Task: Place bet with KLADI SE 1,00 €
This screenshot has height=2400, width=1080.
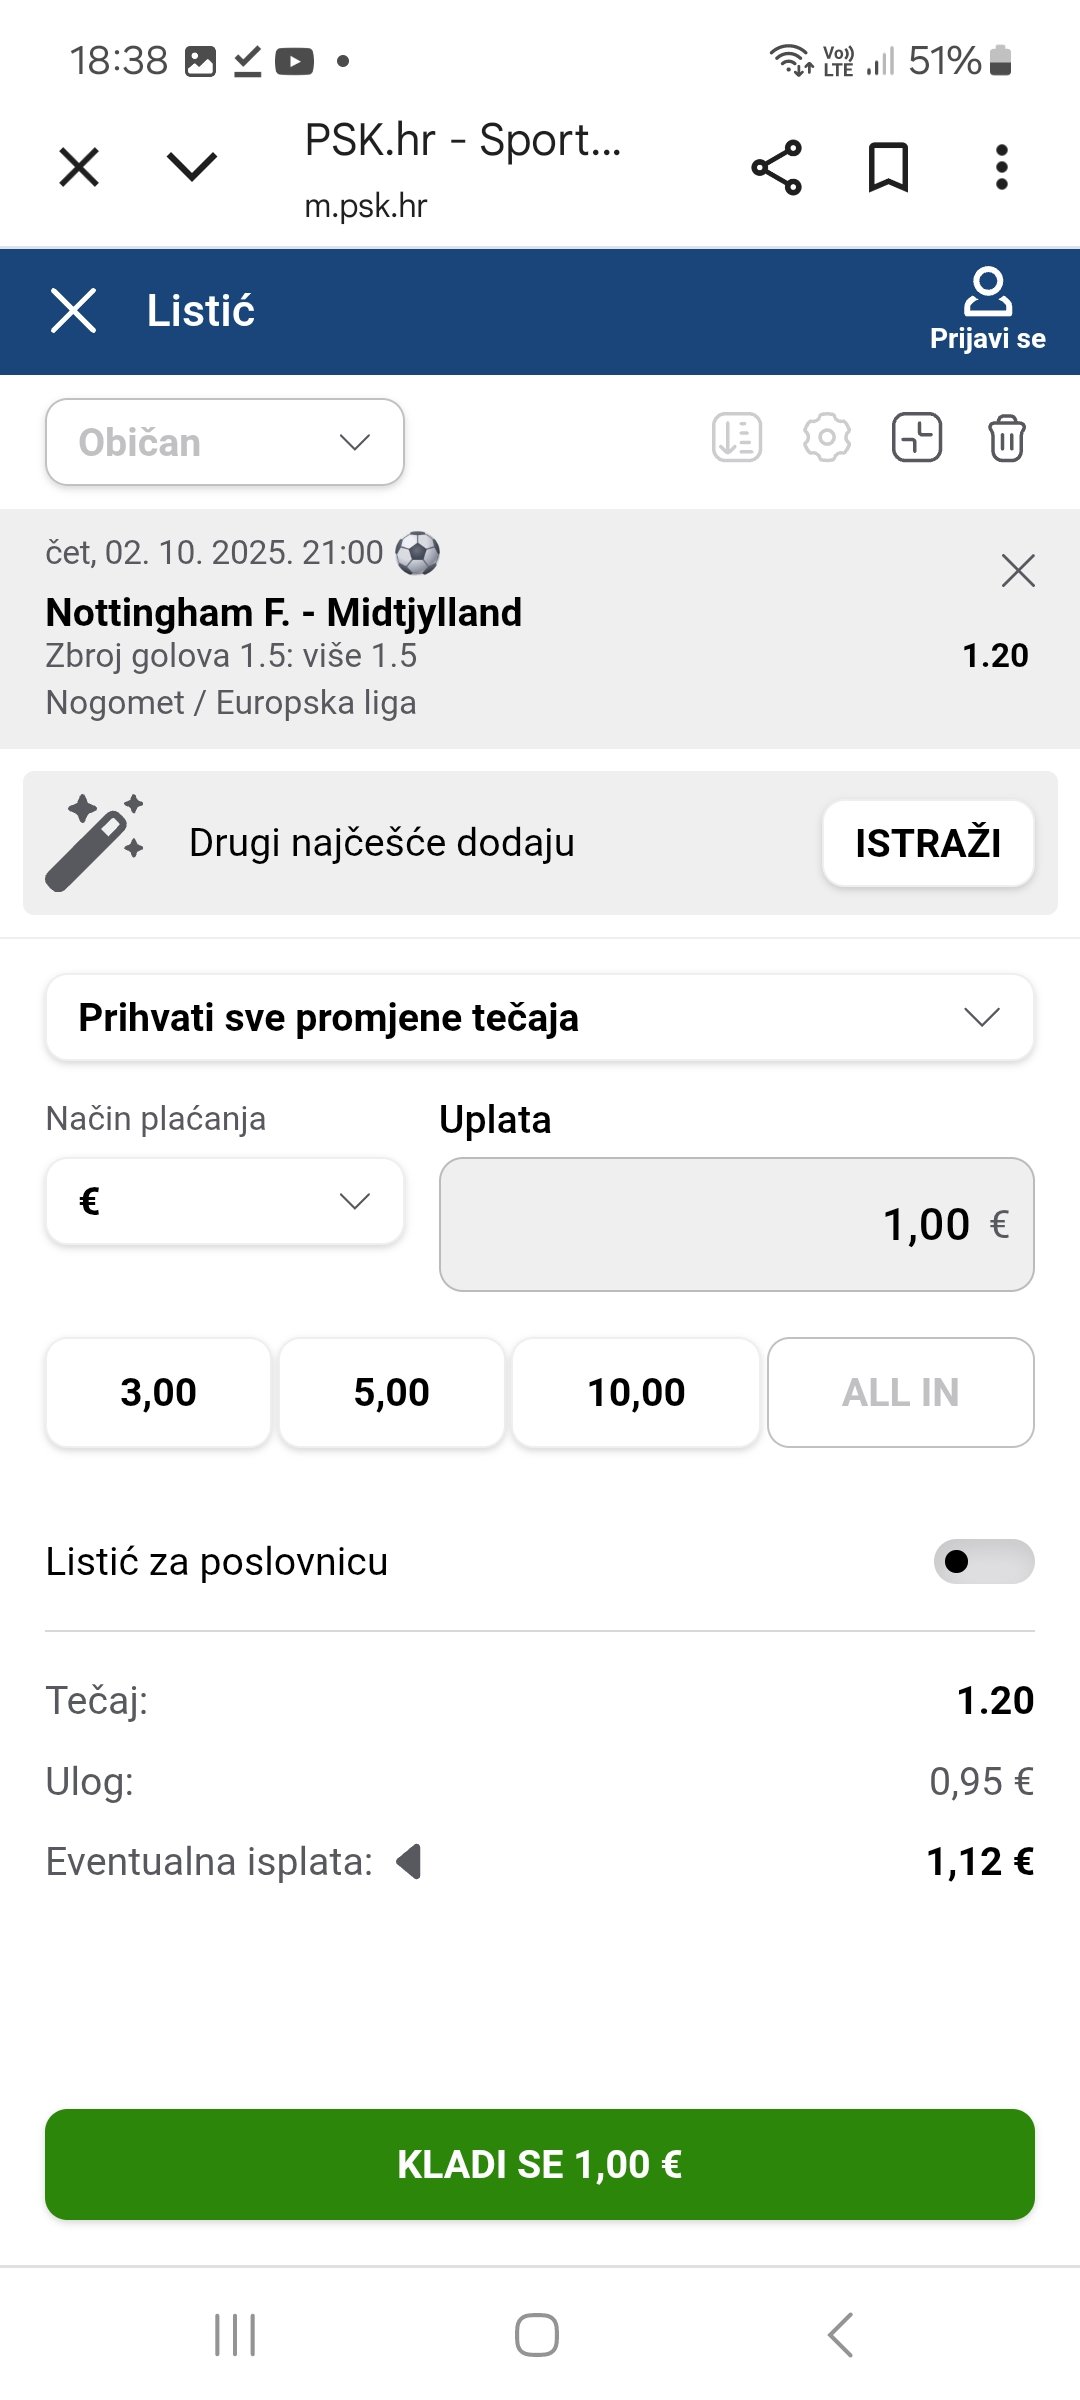Action: tap(539, 2164)
